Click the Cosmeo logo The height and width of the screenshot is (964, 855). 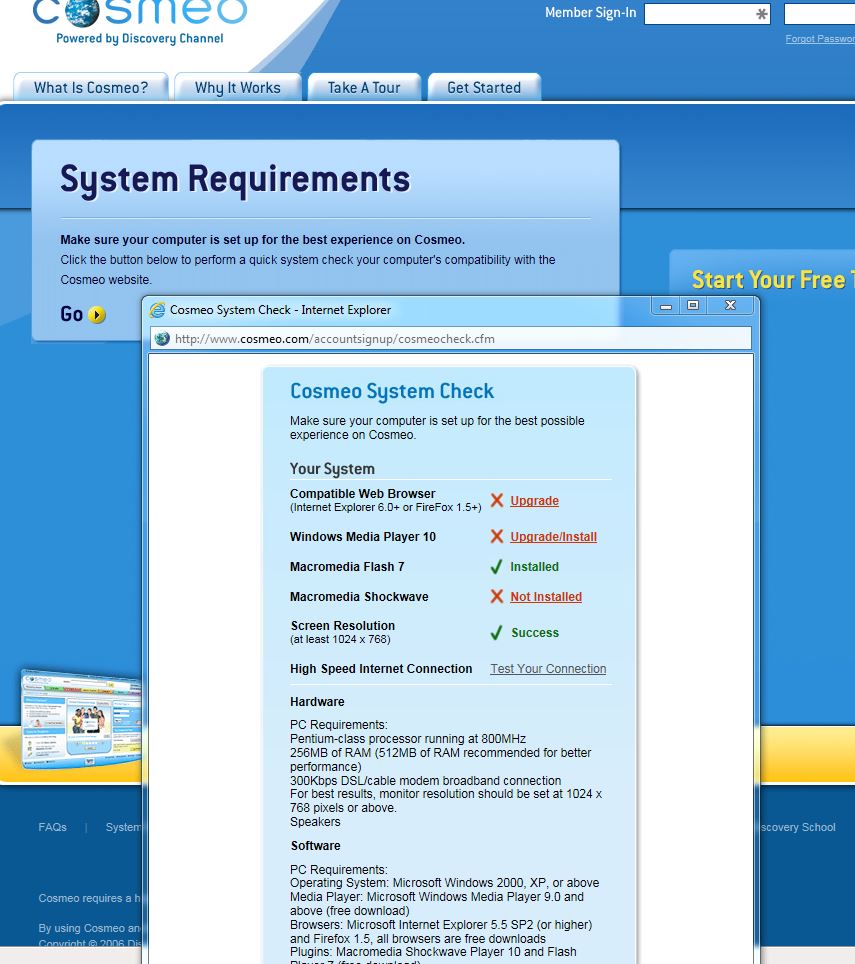click(140, 14)
